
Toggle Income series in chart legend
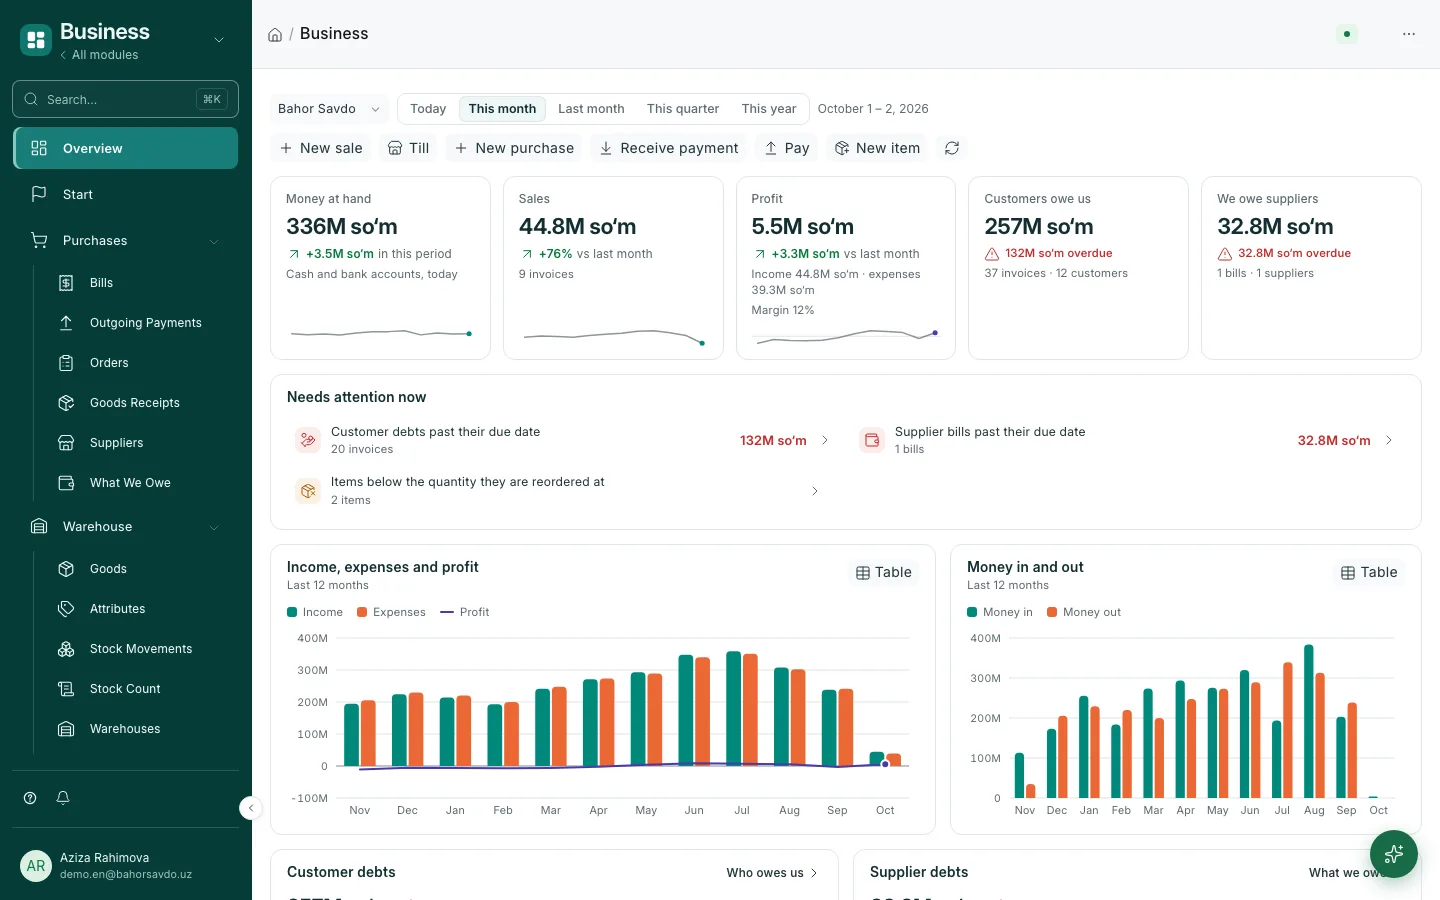[315, 612]
